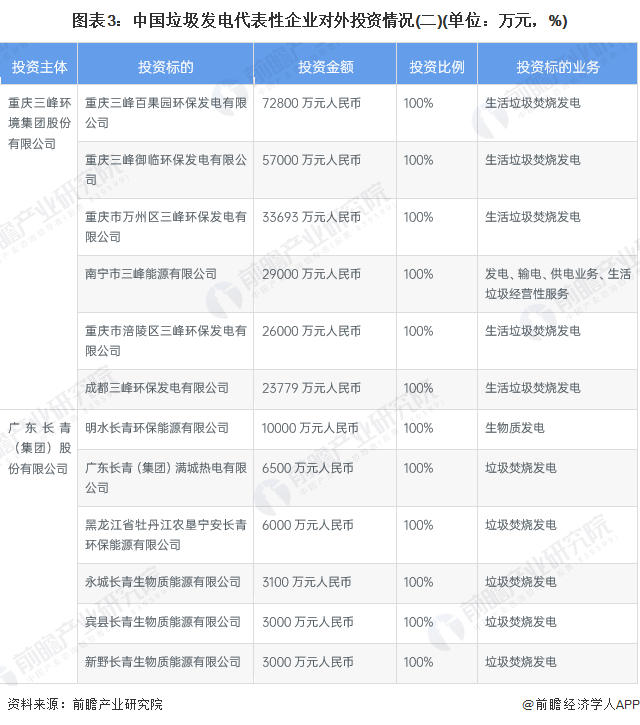Click the '投资金额' column header
The image size is (640, 725).
pyautogui.click(x=325, y=67)
